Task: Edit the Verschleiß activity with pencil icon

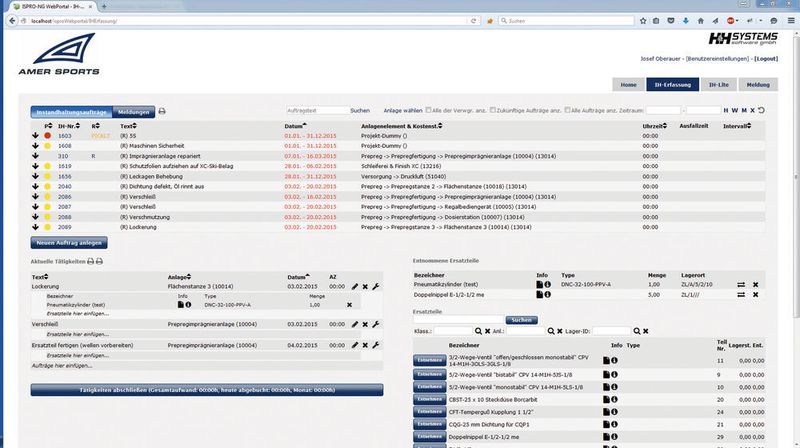Action: (x=355, y=325)
